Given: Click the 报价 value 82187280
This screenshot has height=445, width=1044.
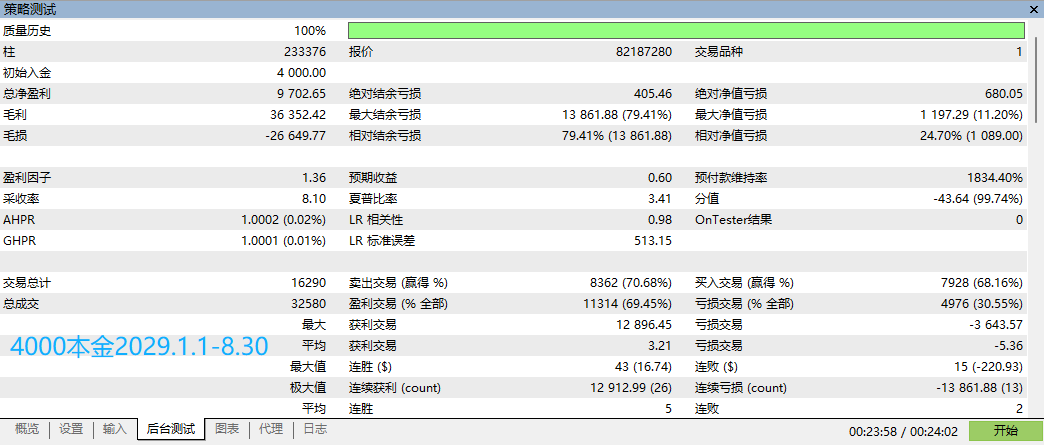Looking at the screenshot, I should [x=644, y=51].
